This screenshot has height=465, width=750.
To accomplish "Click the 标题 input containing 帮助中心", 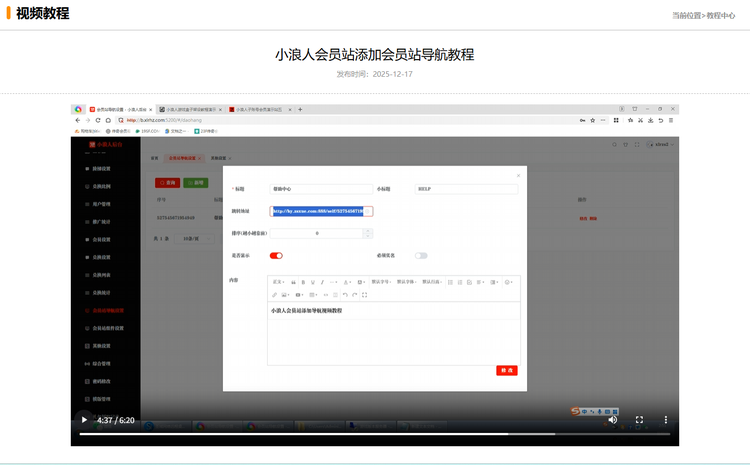I will coord(320,188).
